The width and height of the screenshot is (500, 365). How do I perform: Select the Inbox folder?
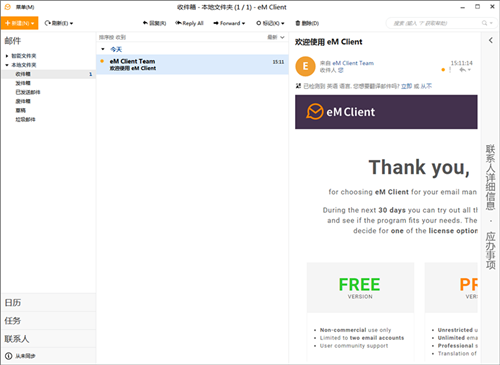[49, 74]
